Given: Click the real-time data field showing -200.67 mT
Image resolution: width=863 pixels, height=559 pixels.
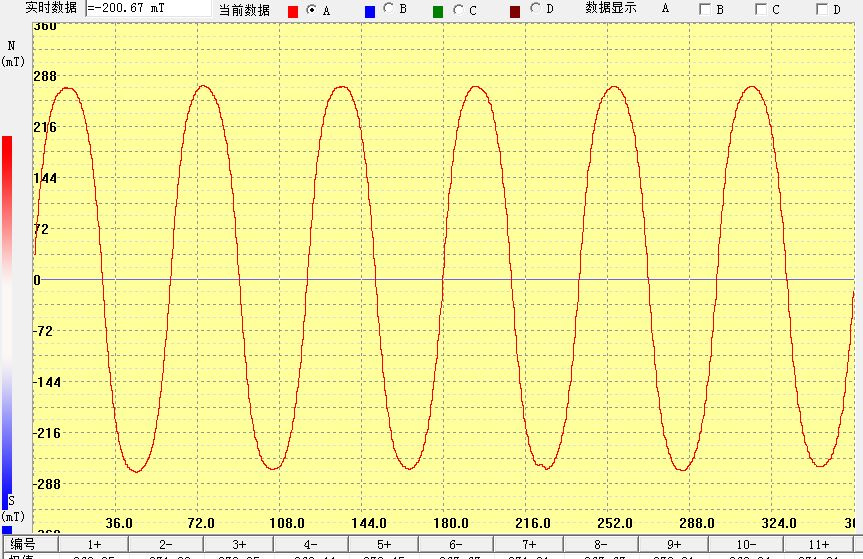Looking at the screenshot, I should pyautogui.click(x=149, y=8).
